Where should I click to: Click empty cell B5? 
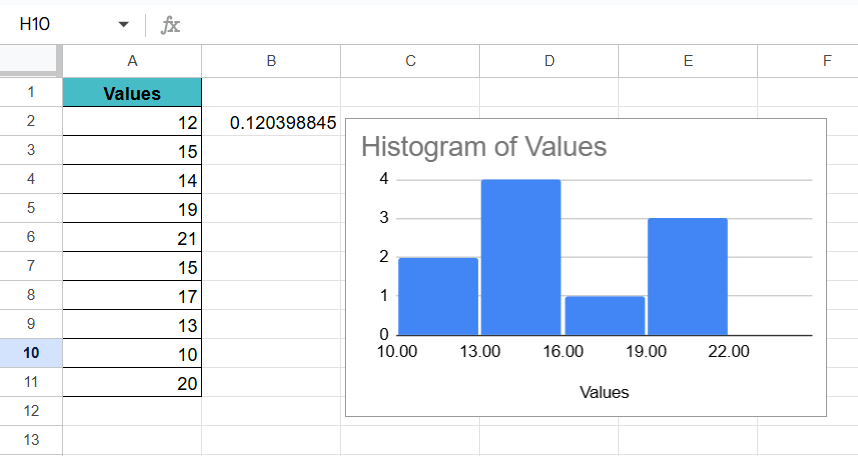(271, 208)
